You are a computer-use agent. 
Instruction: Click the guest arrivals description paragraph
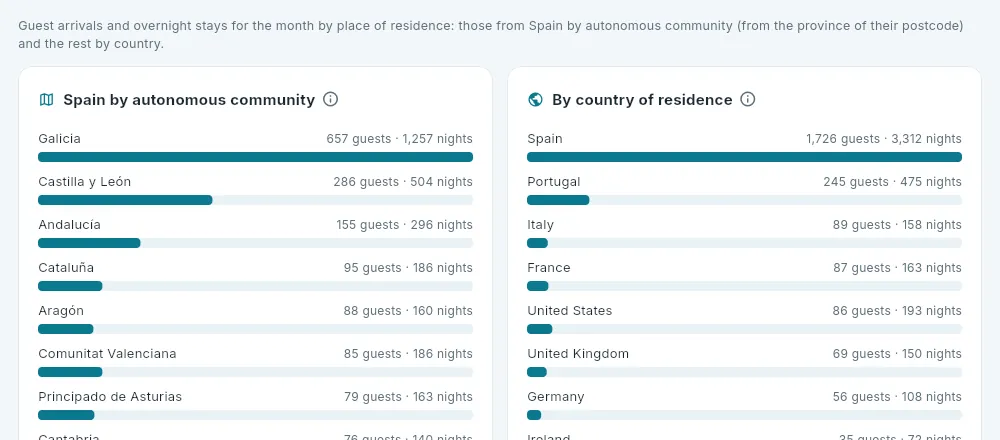[x=490, y=35]
